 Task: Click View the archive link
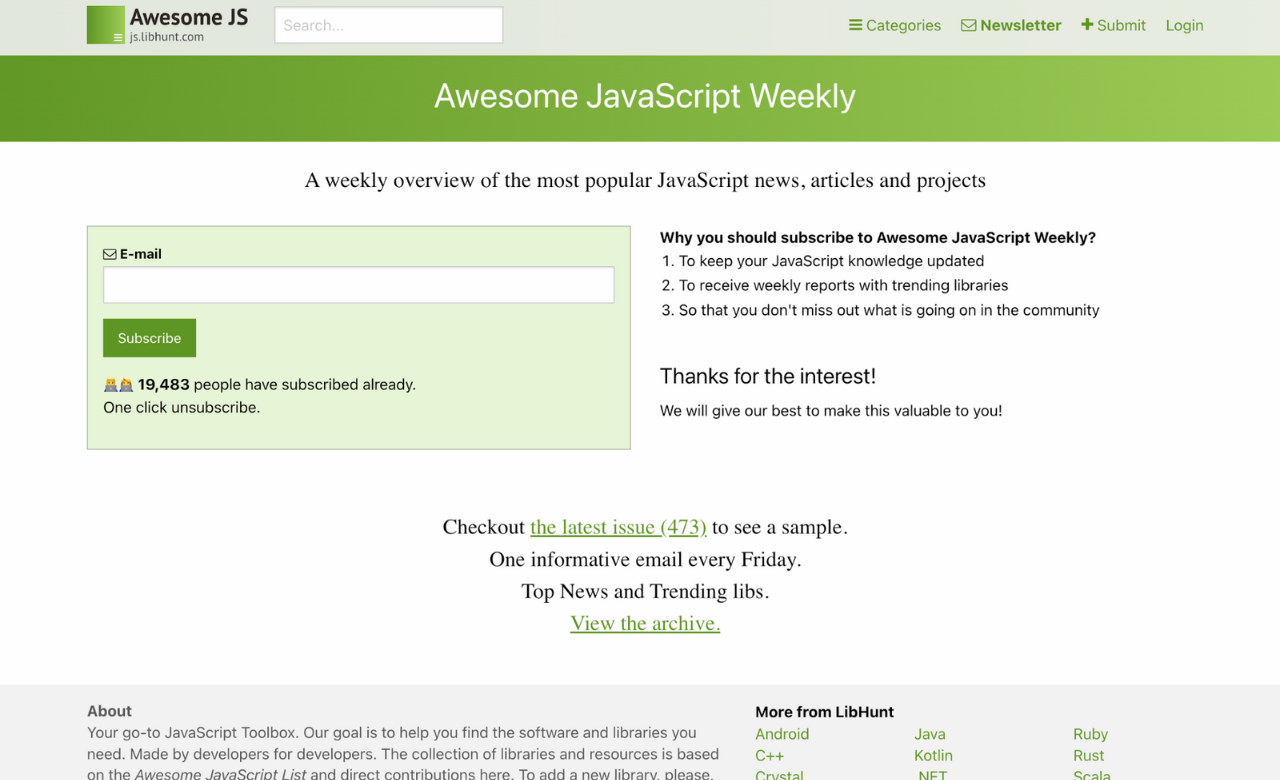coord(645,623)
